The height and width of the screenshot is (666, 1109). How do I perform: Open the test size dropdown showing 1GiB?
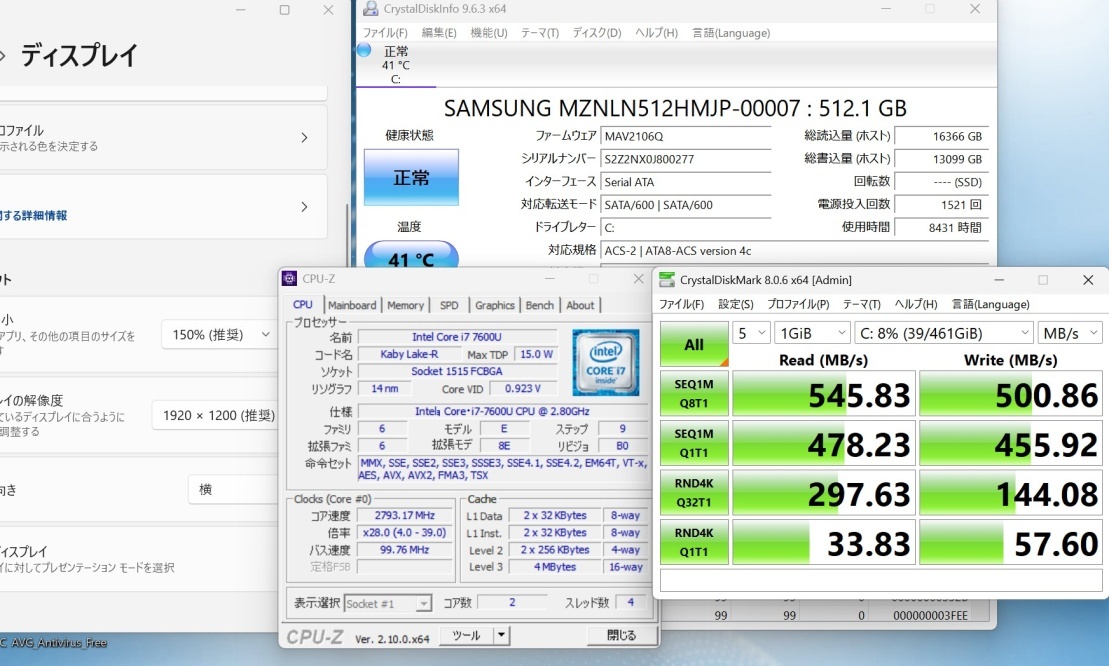(x=812, y=333)
